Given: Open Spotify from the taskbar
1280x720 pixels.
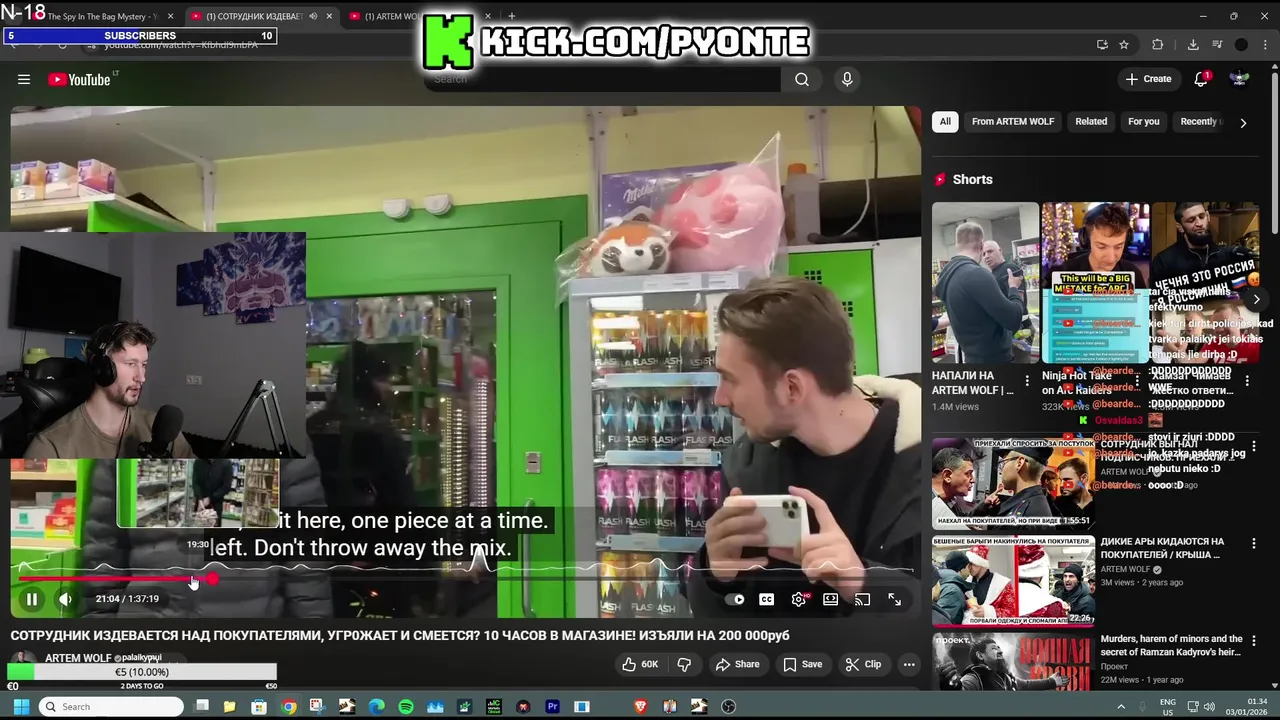Looking at the screenshot, I should tap(406, 706).
